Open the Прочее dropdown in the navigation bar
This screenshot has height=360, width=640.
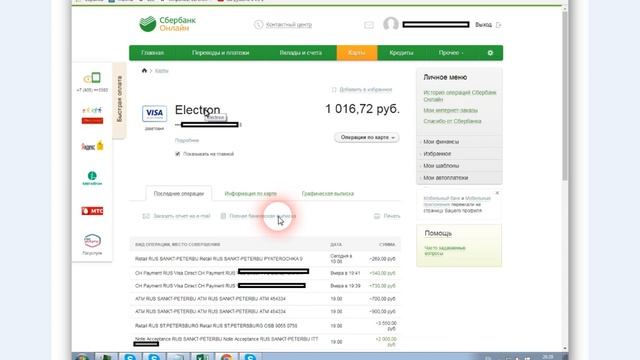(x=451, y=53)
